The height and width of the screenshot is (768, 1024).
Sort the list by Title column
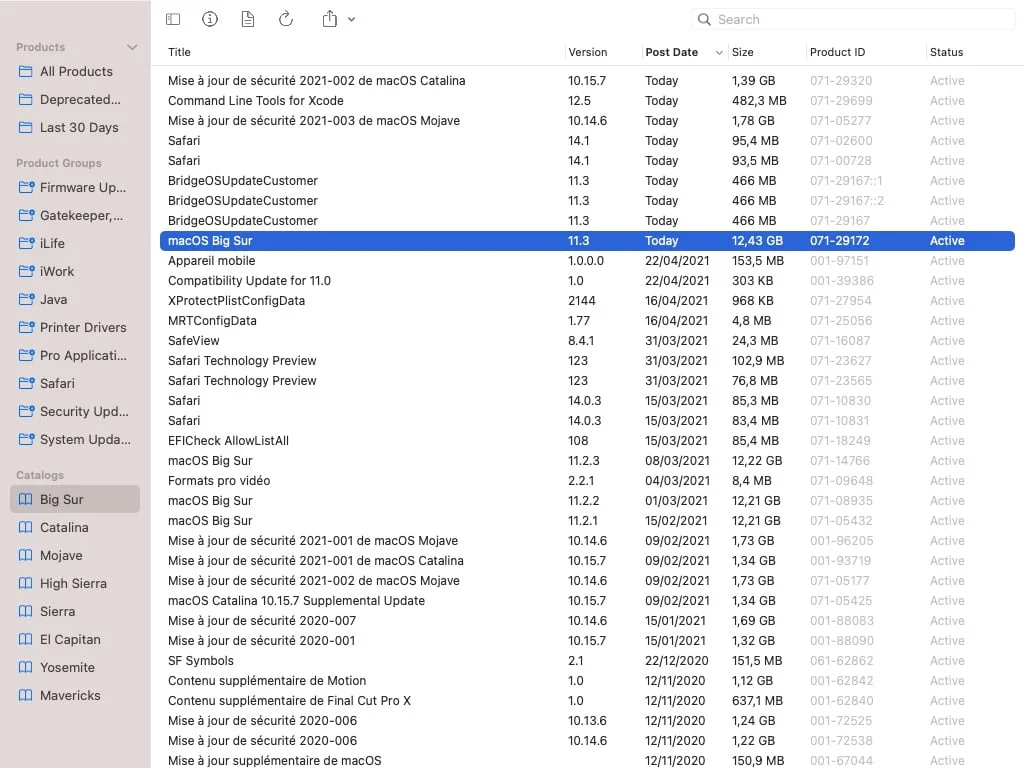180,52
